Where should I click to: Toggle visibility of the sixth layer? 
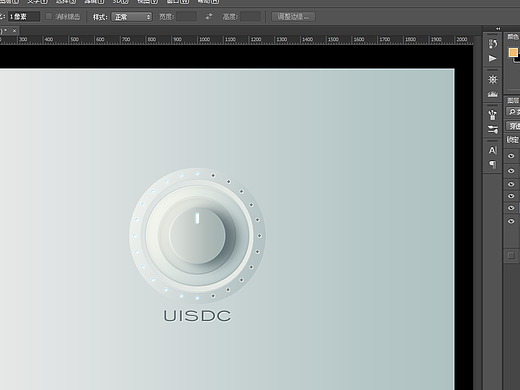(x=511, y=221)
